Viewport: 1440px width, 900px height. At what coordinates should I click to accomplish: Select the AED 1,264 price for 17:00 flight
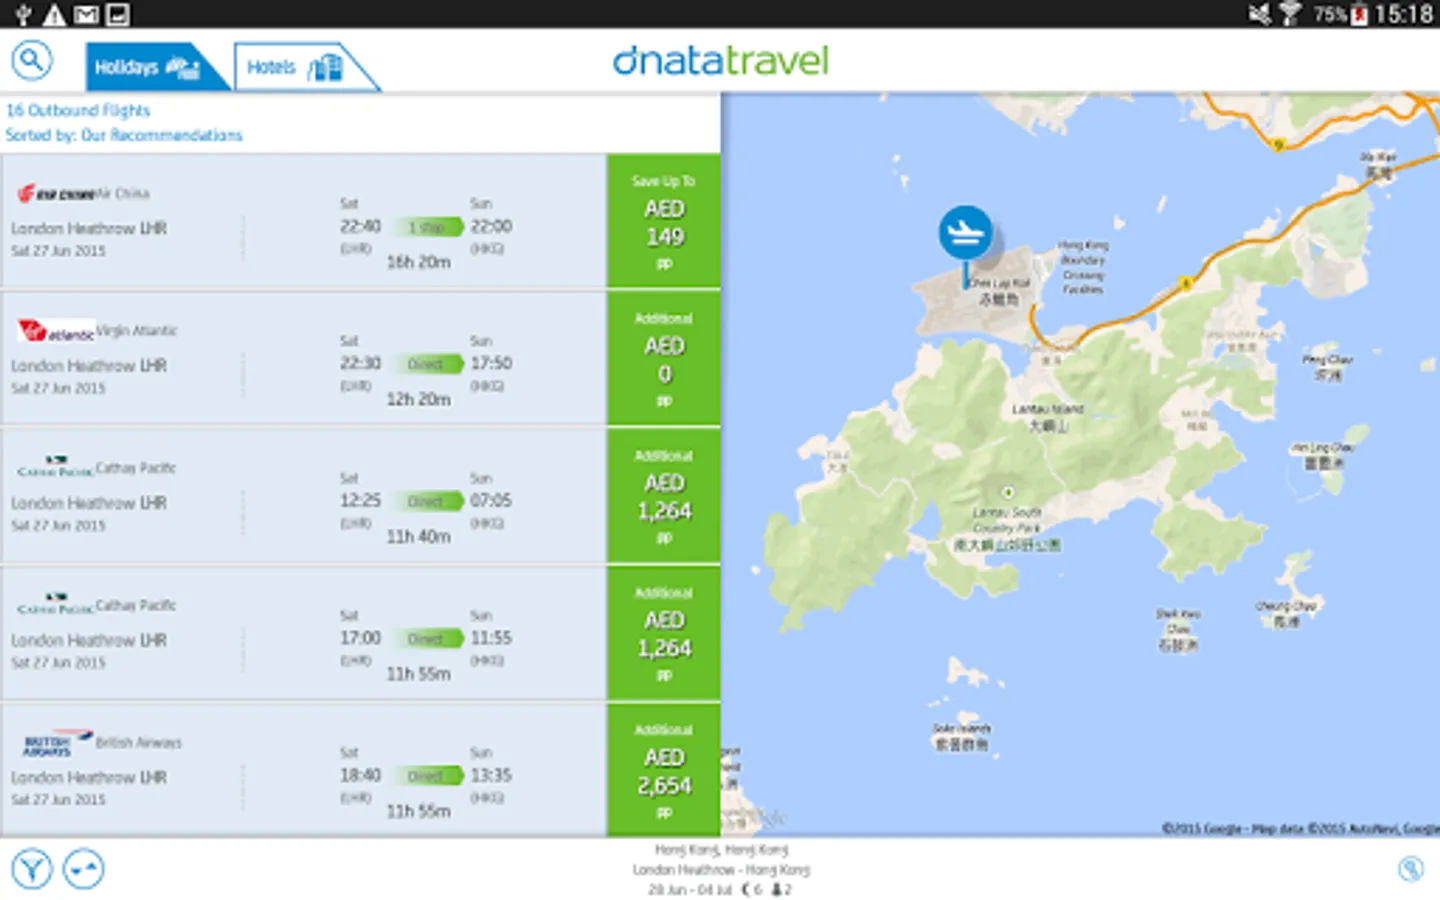664,633
